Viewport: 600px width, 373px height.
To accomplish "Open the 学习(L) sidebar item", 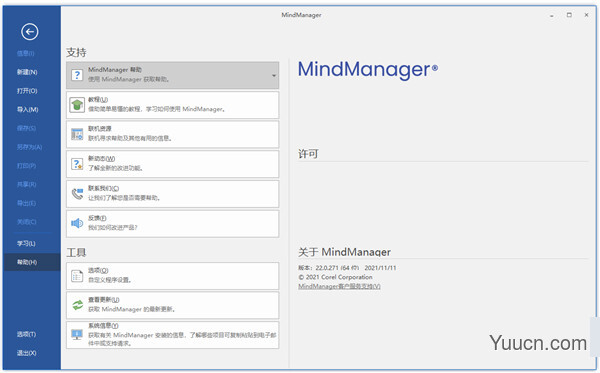I will (26, 243).
